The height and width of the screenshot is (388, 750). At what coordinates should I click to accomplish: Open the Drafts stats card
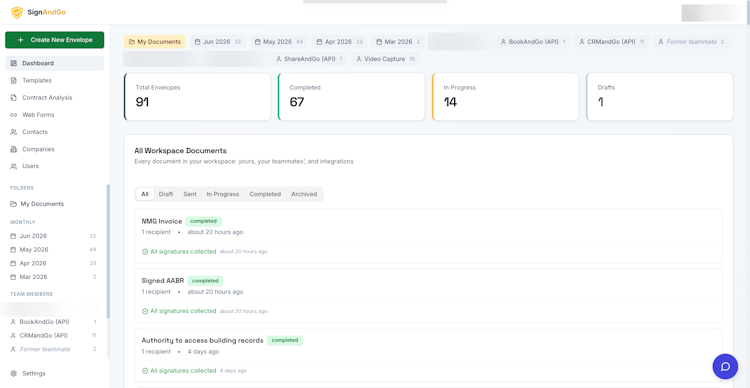(660, 97)
